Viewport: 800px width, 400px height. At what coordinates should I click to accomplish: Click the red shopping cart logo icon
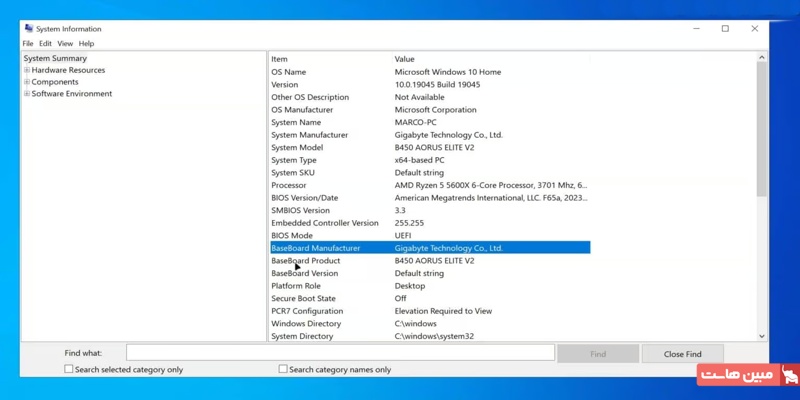(790, 375)
